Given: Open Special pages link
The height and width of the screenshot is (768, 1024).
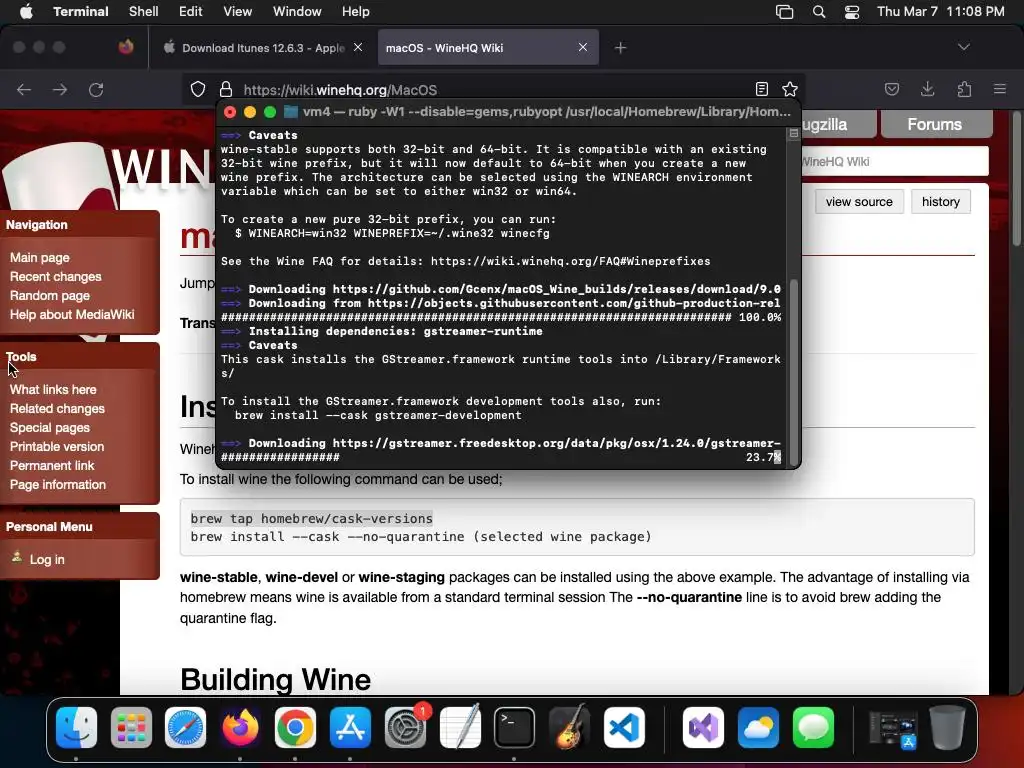Looking at the screenshot, I should point(50,428).
